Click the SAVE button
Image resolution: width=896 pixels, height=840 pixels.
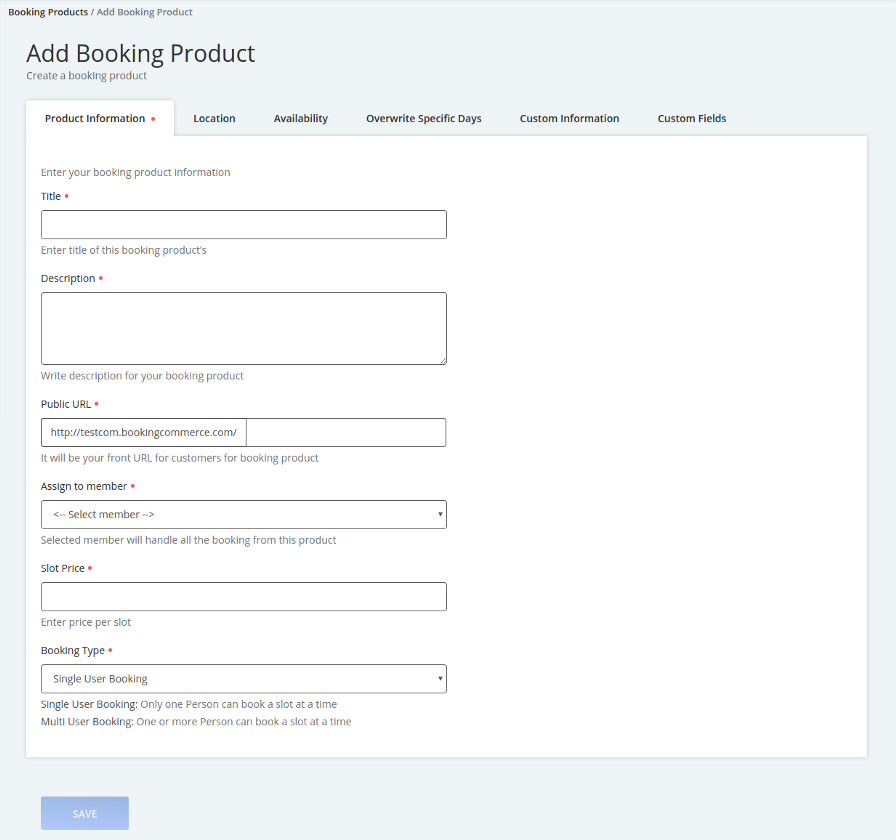click(85, 813)
